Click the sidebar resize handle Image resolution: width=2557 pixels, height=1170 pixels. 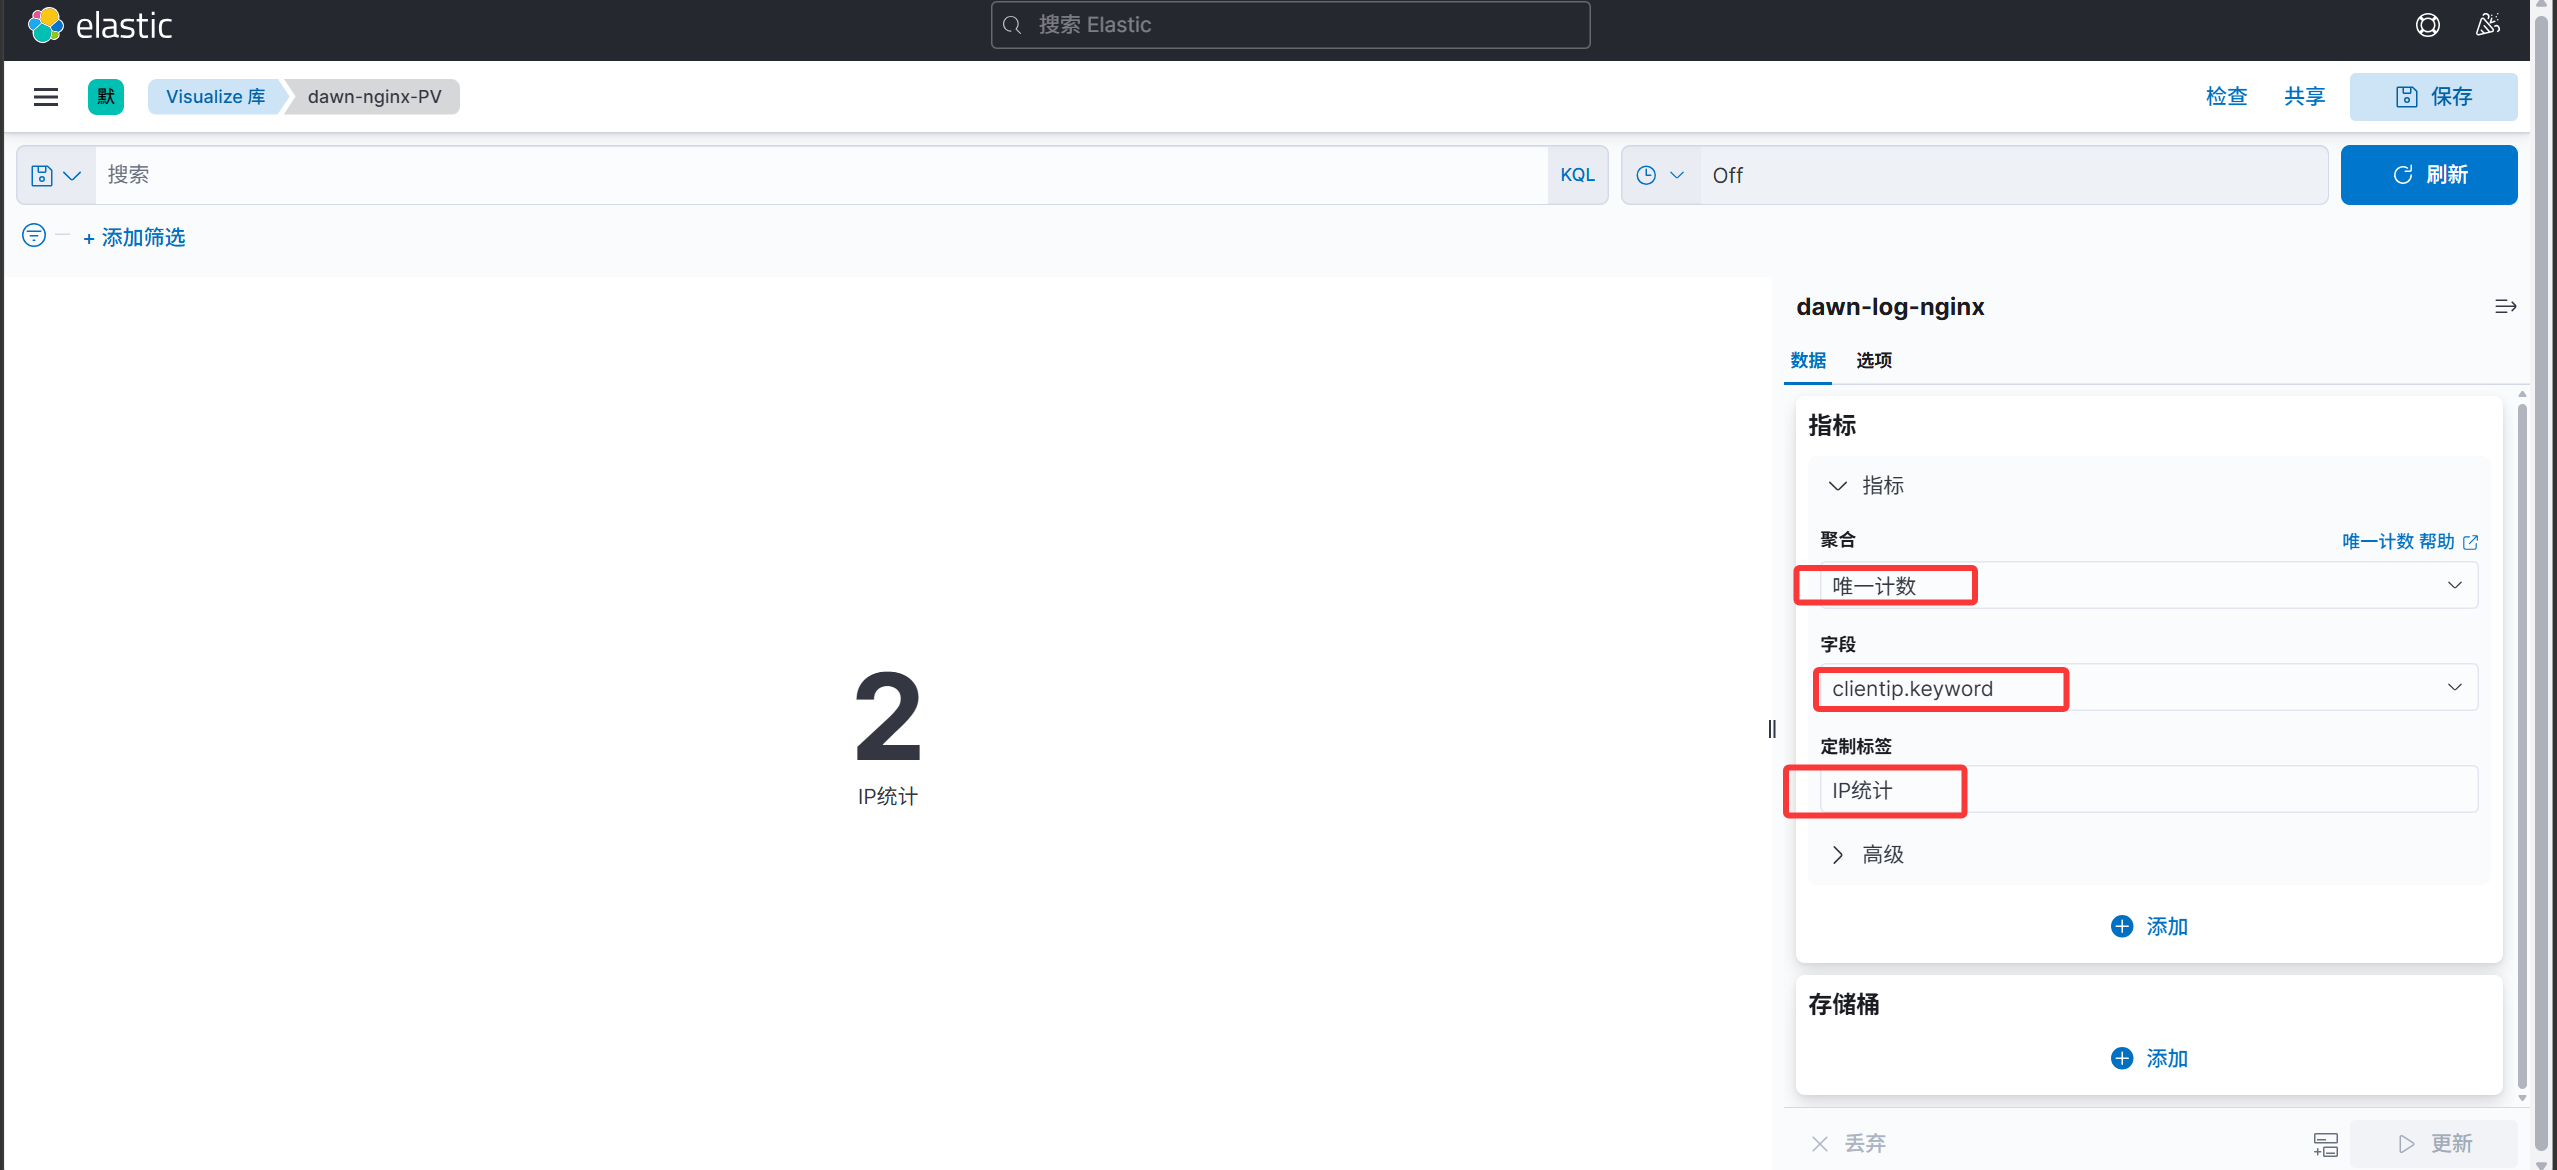click(1772, 729)
